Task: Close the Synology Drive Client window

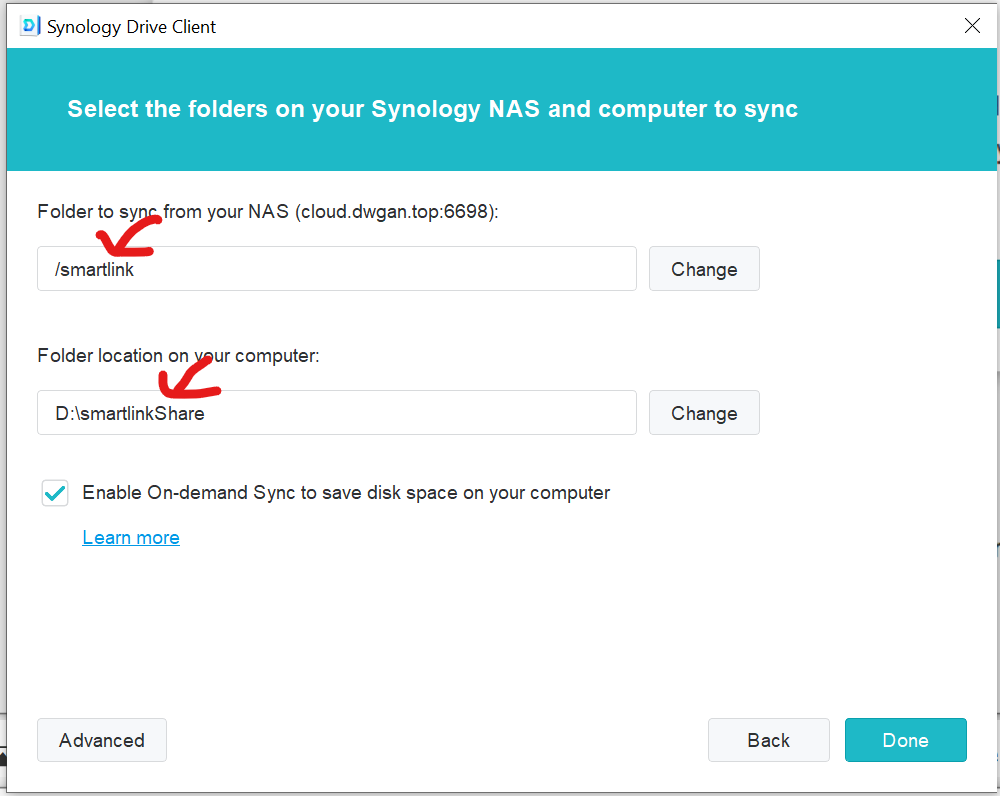Action: pos(972,26)
